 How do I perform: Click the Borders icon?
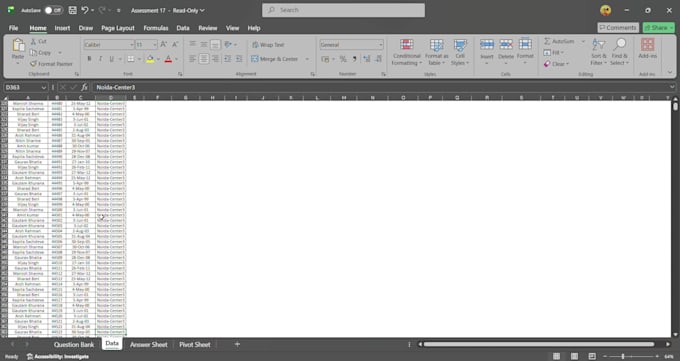(131, 59)
